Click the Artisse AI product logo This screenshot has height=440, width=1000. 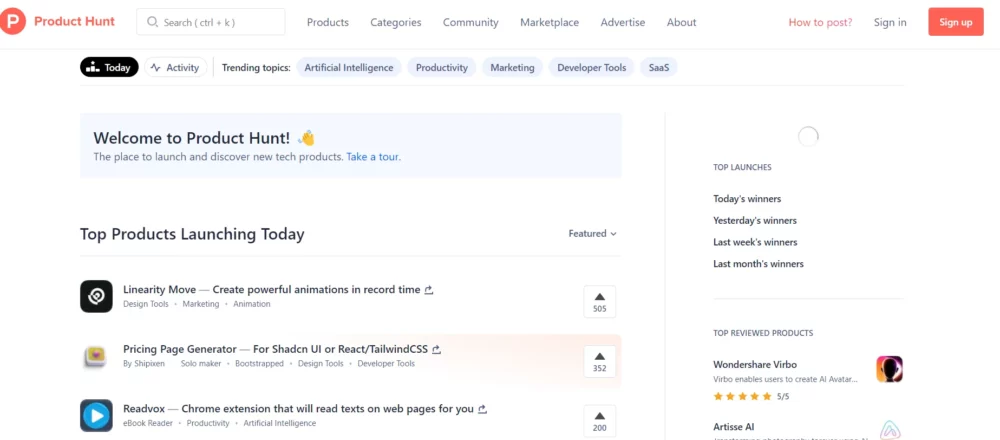pos(890,429)
